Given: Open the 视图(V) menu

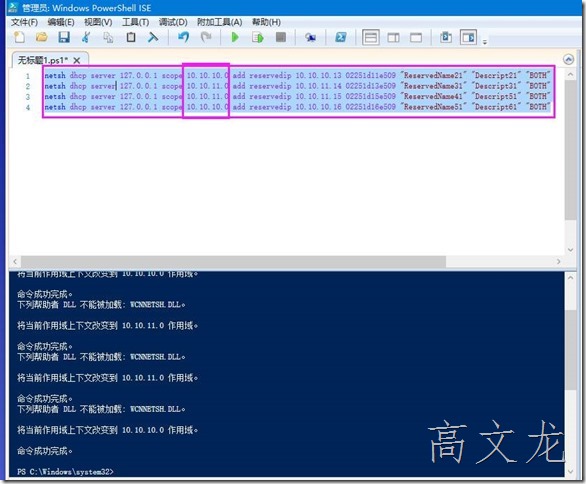Looking at the screenshot, I should pyautogui.click(x=98, y=22).
